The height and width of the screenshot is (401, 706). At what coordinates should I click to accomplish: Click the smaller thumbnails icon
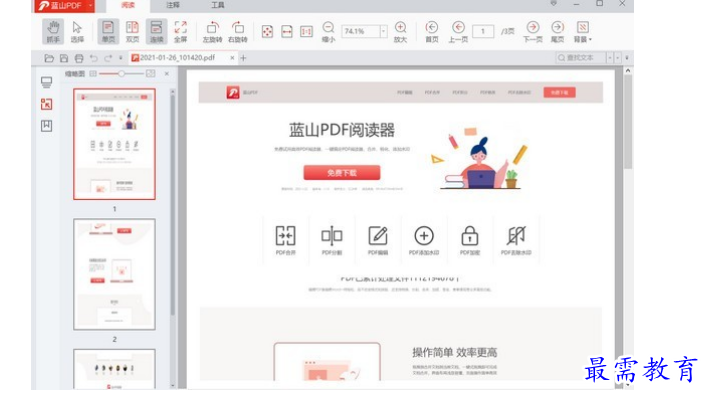pyautogui.click(x=93, y=73)
